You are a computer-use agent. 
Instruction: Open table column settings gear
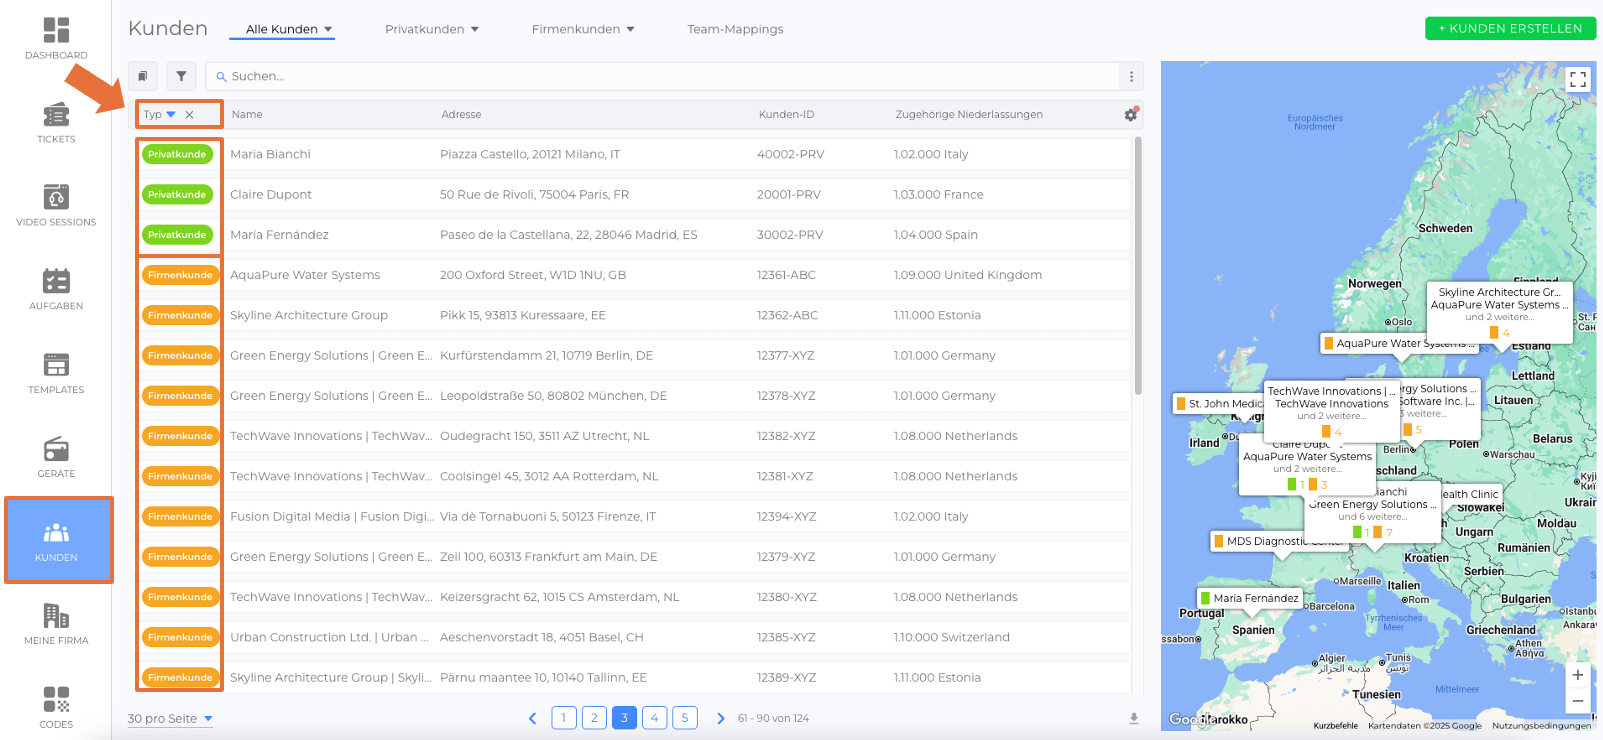point(1130,115)
